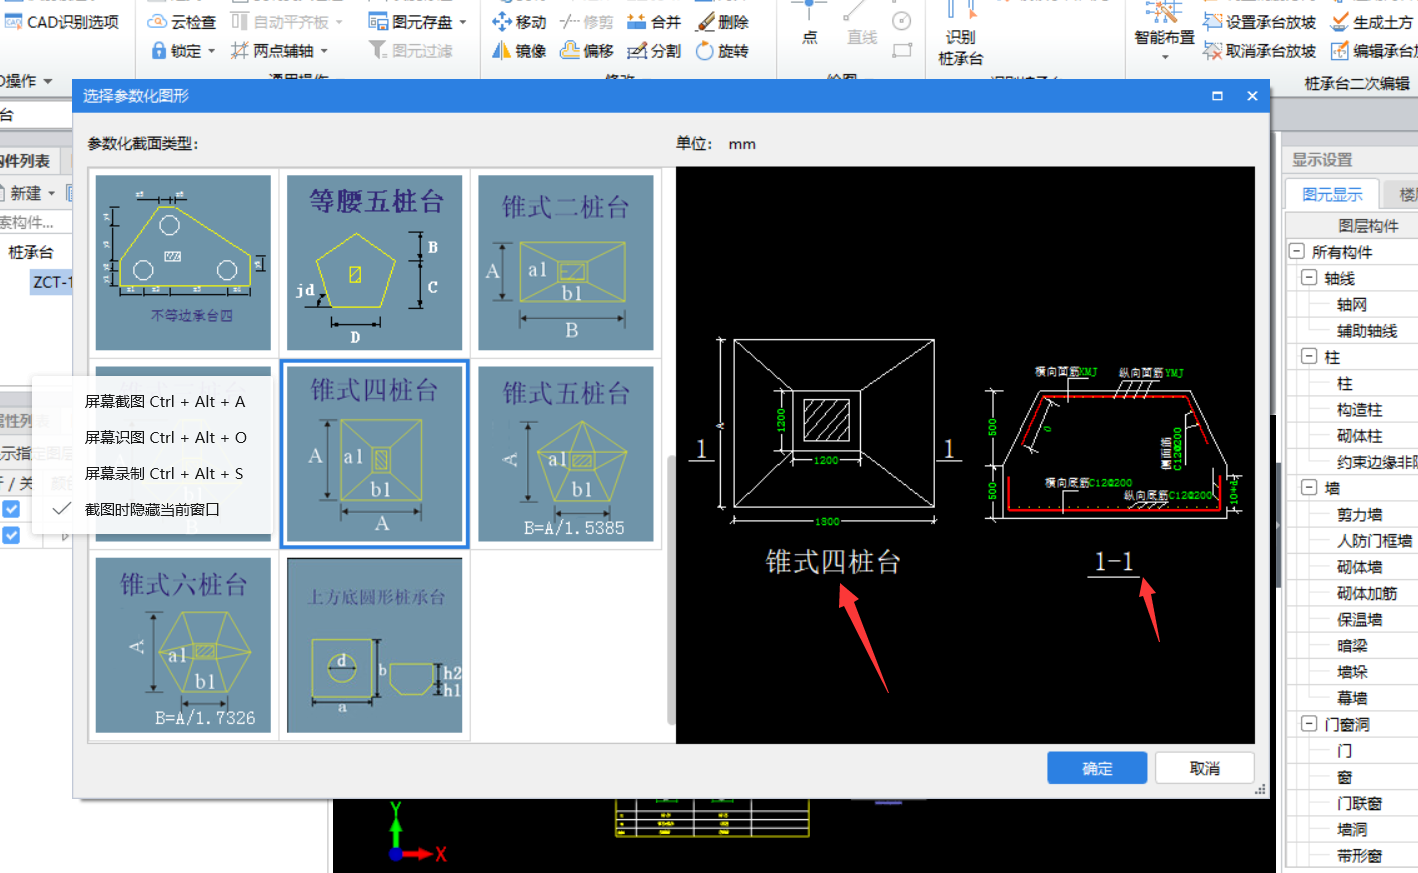Open the 新建 dropdown arrow
The height and width of the screenshot is (873, 1418).
click(52, 193)
